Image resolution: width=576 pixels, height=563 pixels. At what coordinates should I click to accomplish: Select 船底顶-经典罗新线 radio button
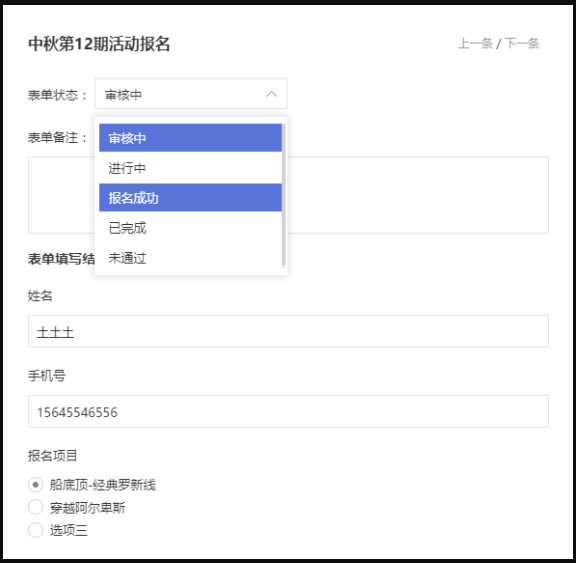pos(36,485)
